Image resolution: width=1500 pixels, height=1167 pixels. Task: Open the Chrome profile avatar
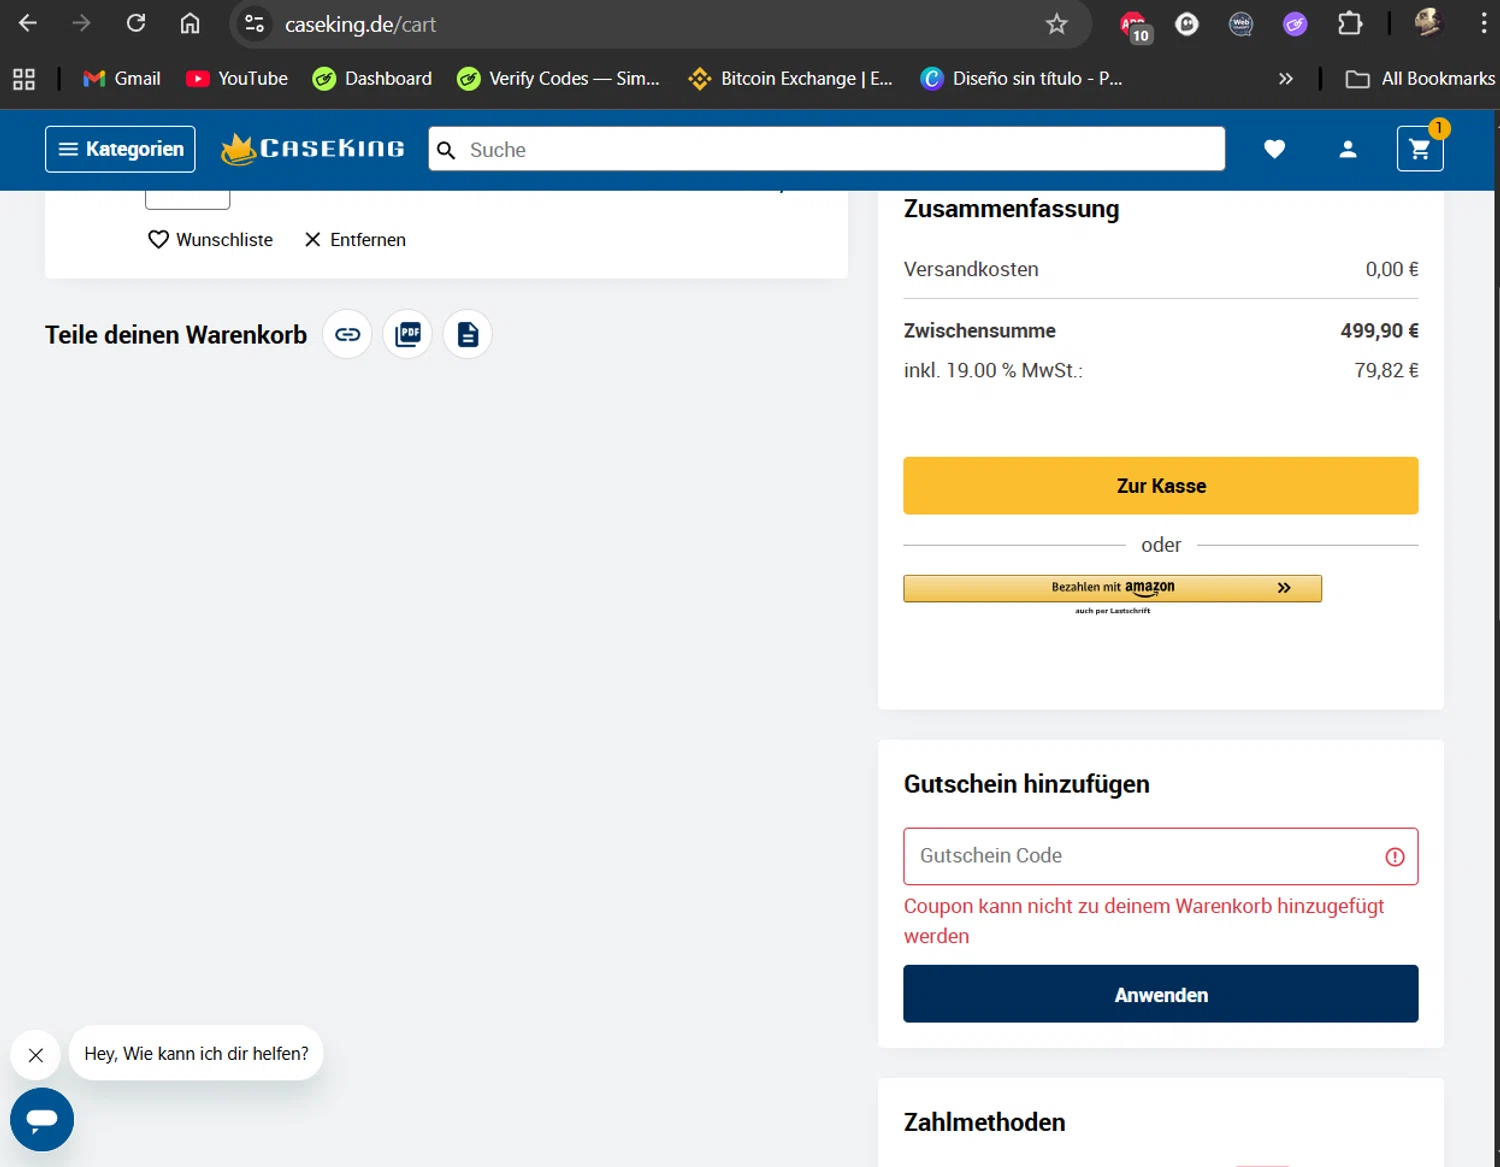click(1428, 23)
